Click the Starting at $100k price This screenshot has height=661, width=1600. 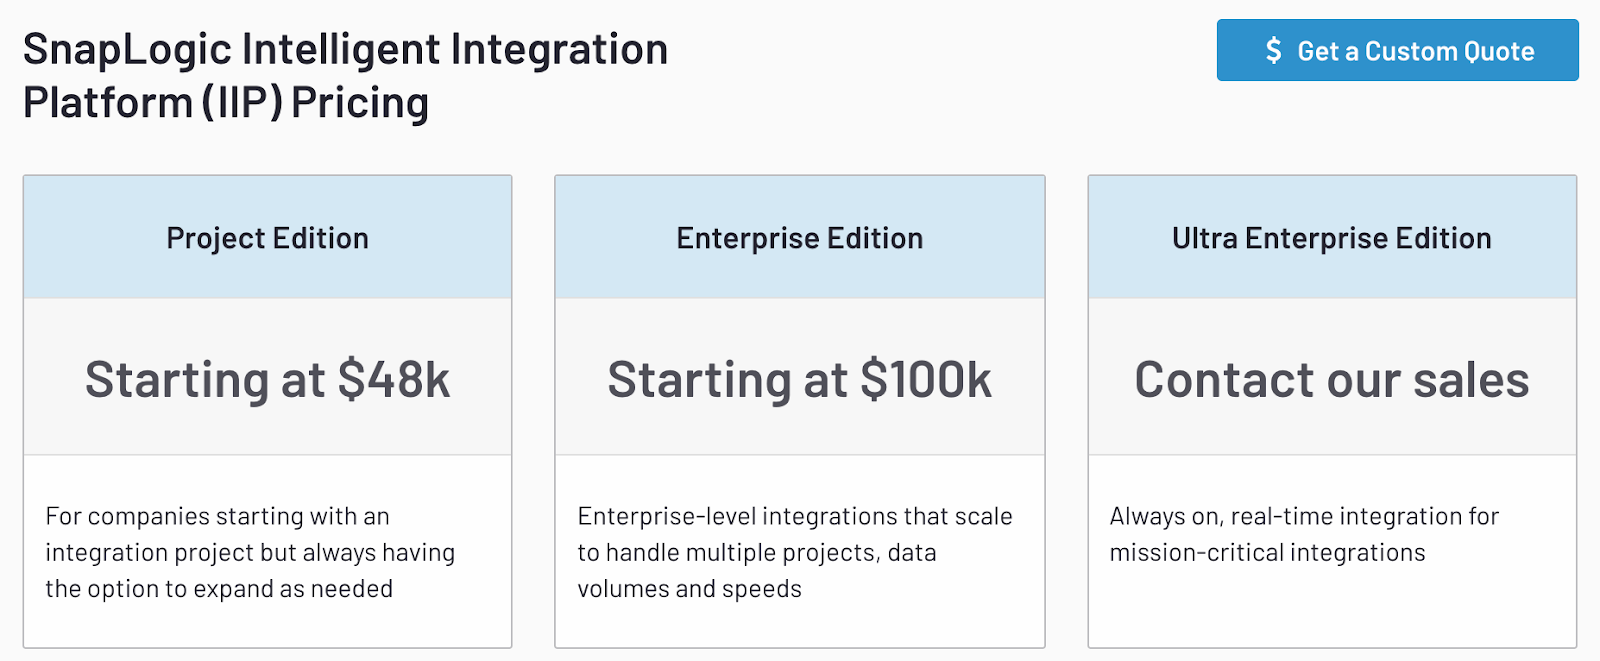(799, 380)
